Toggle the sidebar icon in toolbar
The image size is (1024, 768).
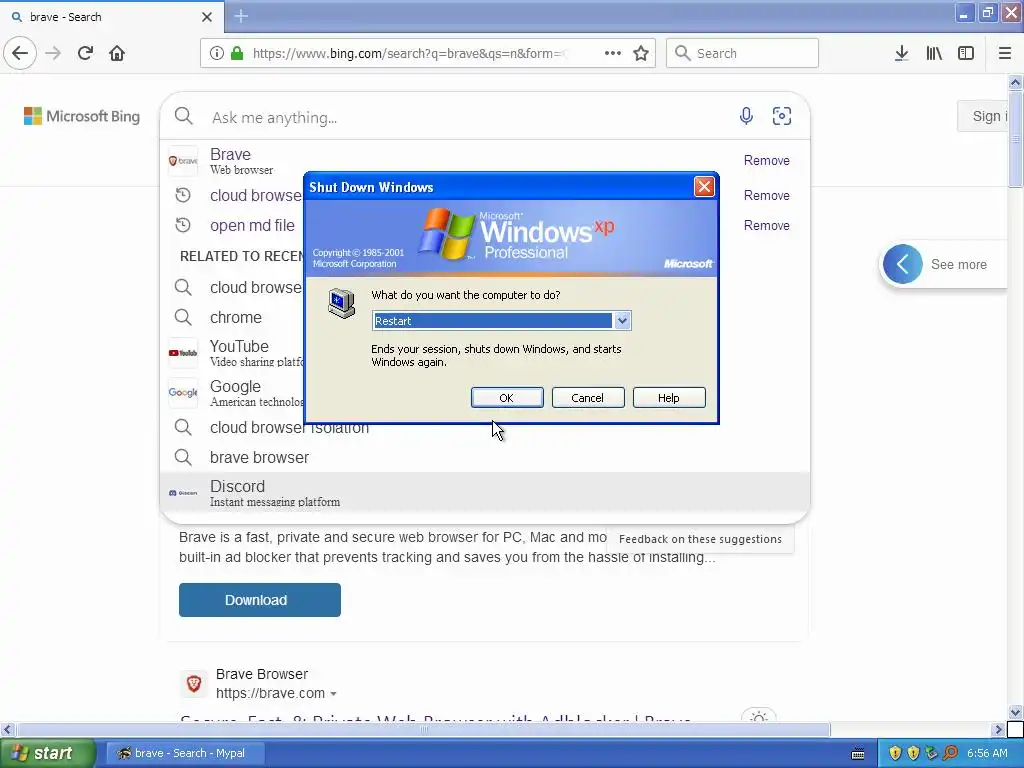coord(966,53)
